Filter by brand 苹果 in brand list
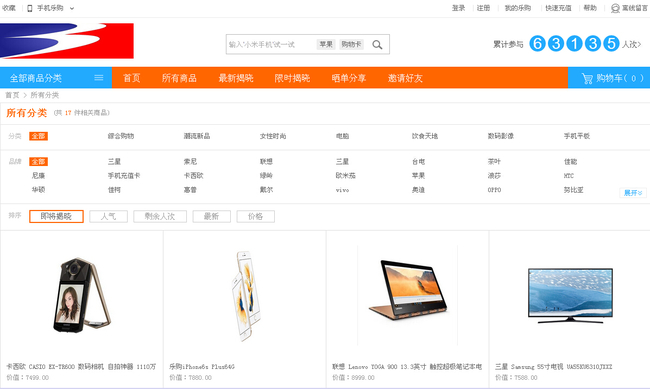 [x=418, y=175]
